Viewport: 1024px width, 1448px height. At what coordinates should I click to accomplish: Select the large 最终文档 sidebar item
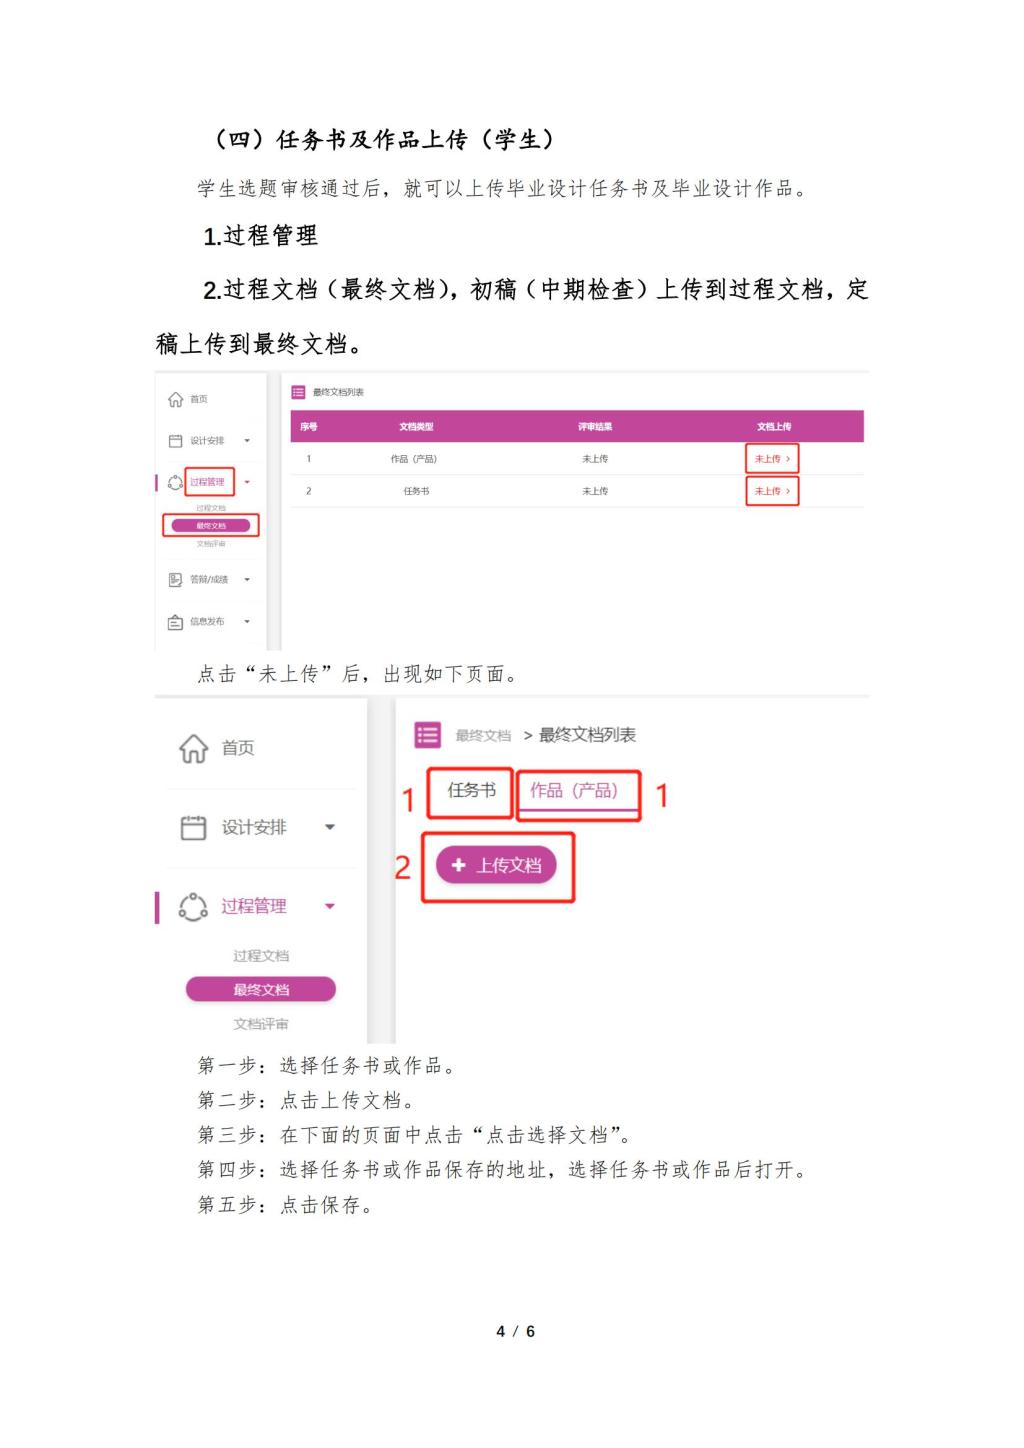(261, 989)
